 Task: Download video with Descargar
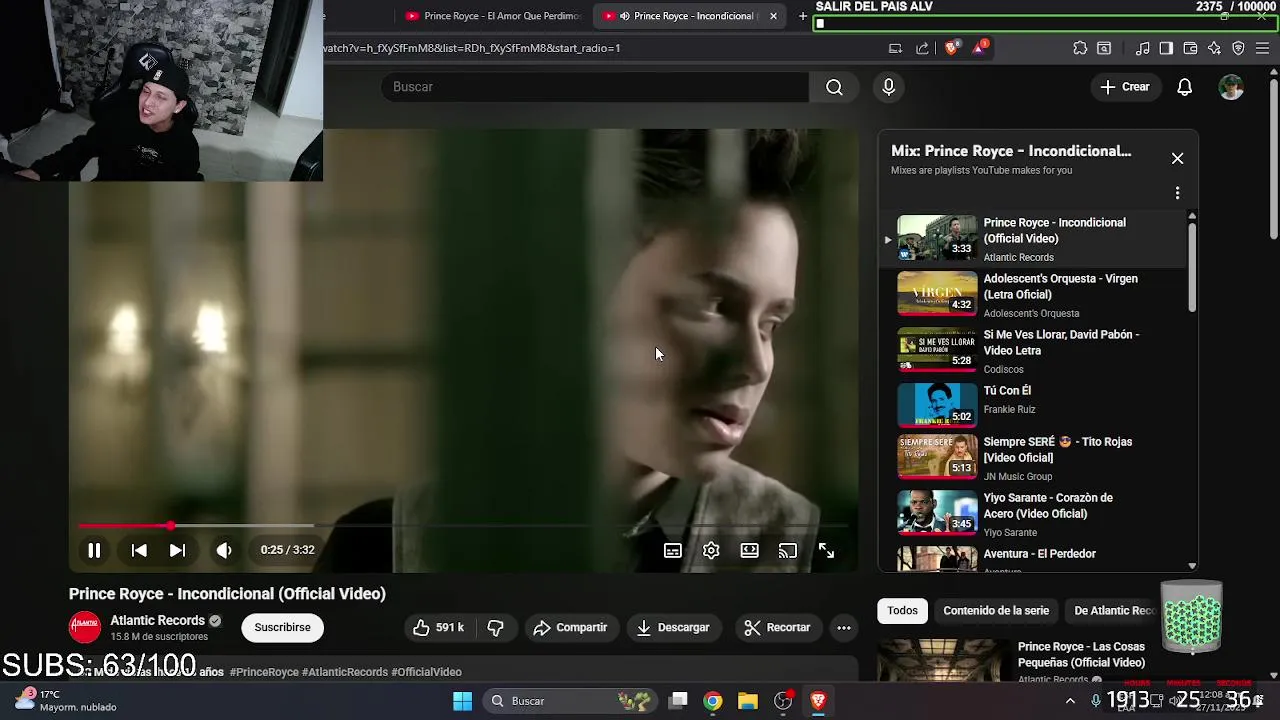pos(673,627)
